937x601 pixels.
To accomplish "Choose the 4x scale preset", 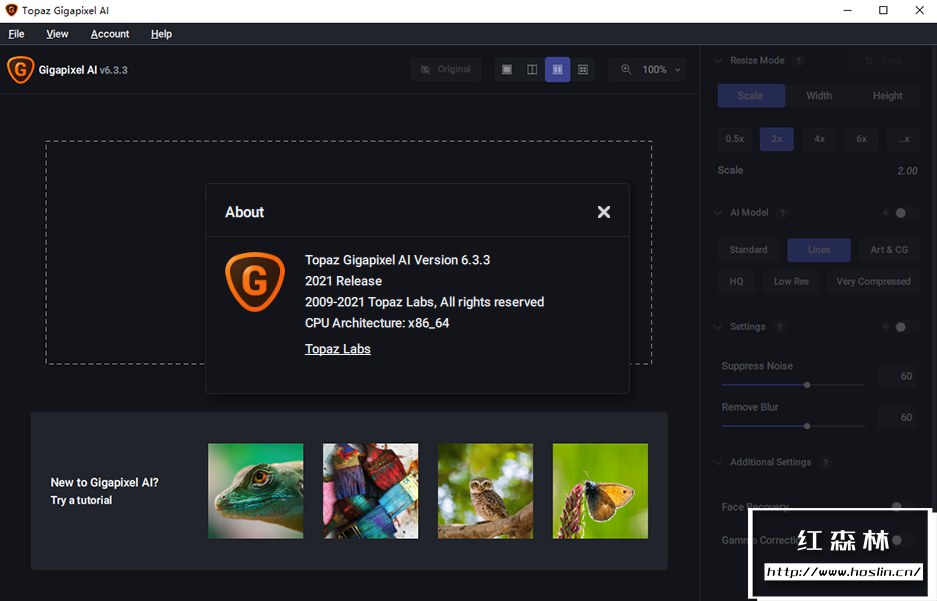I will point(819,139).
